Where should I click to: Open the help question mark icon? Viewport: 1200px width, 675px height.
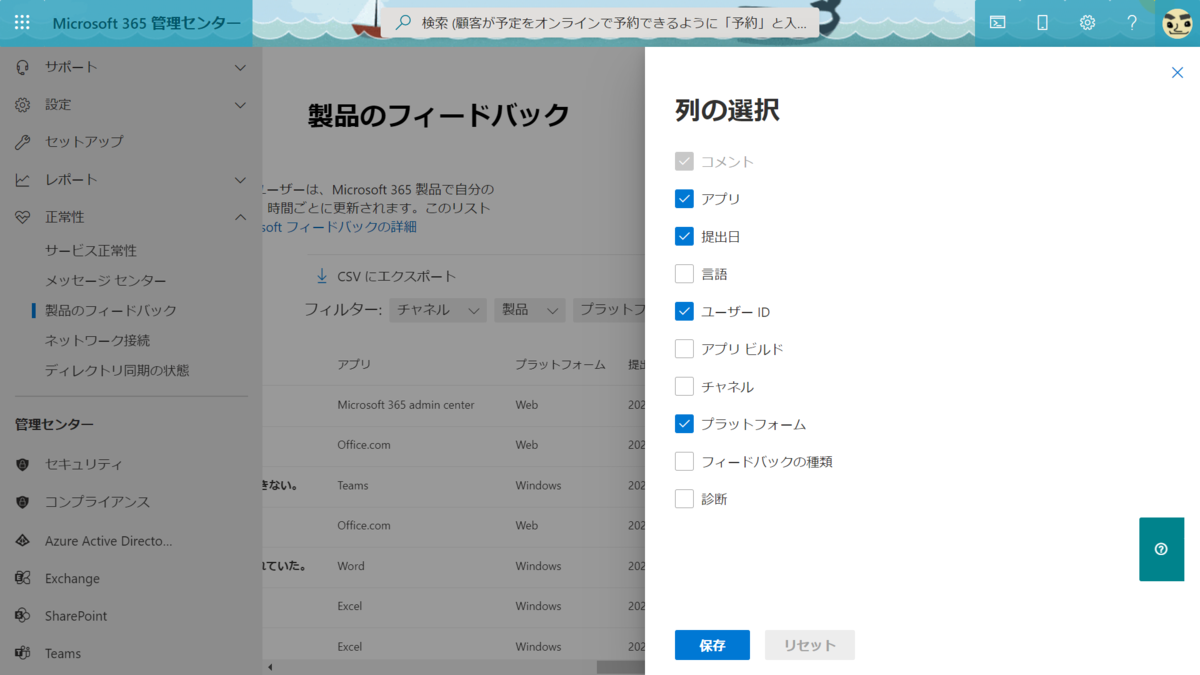(1132, 22)
